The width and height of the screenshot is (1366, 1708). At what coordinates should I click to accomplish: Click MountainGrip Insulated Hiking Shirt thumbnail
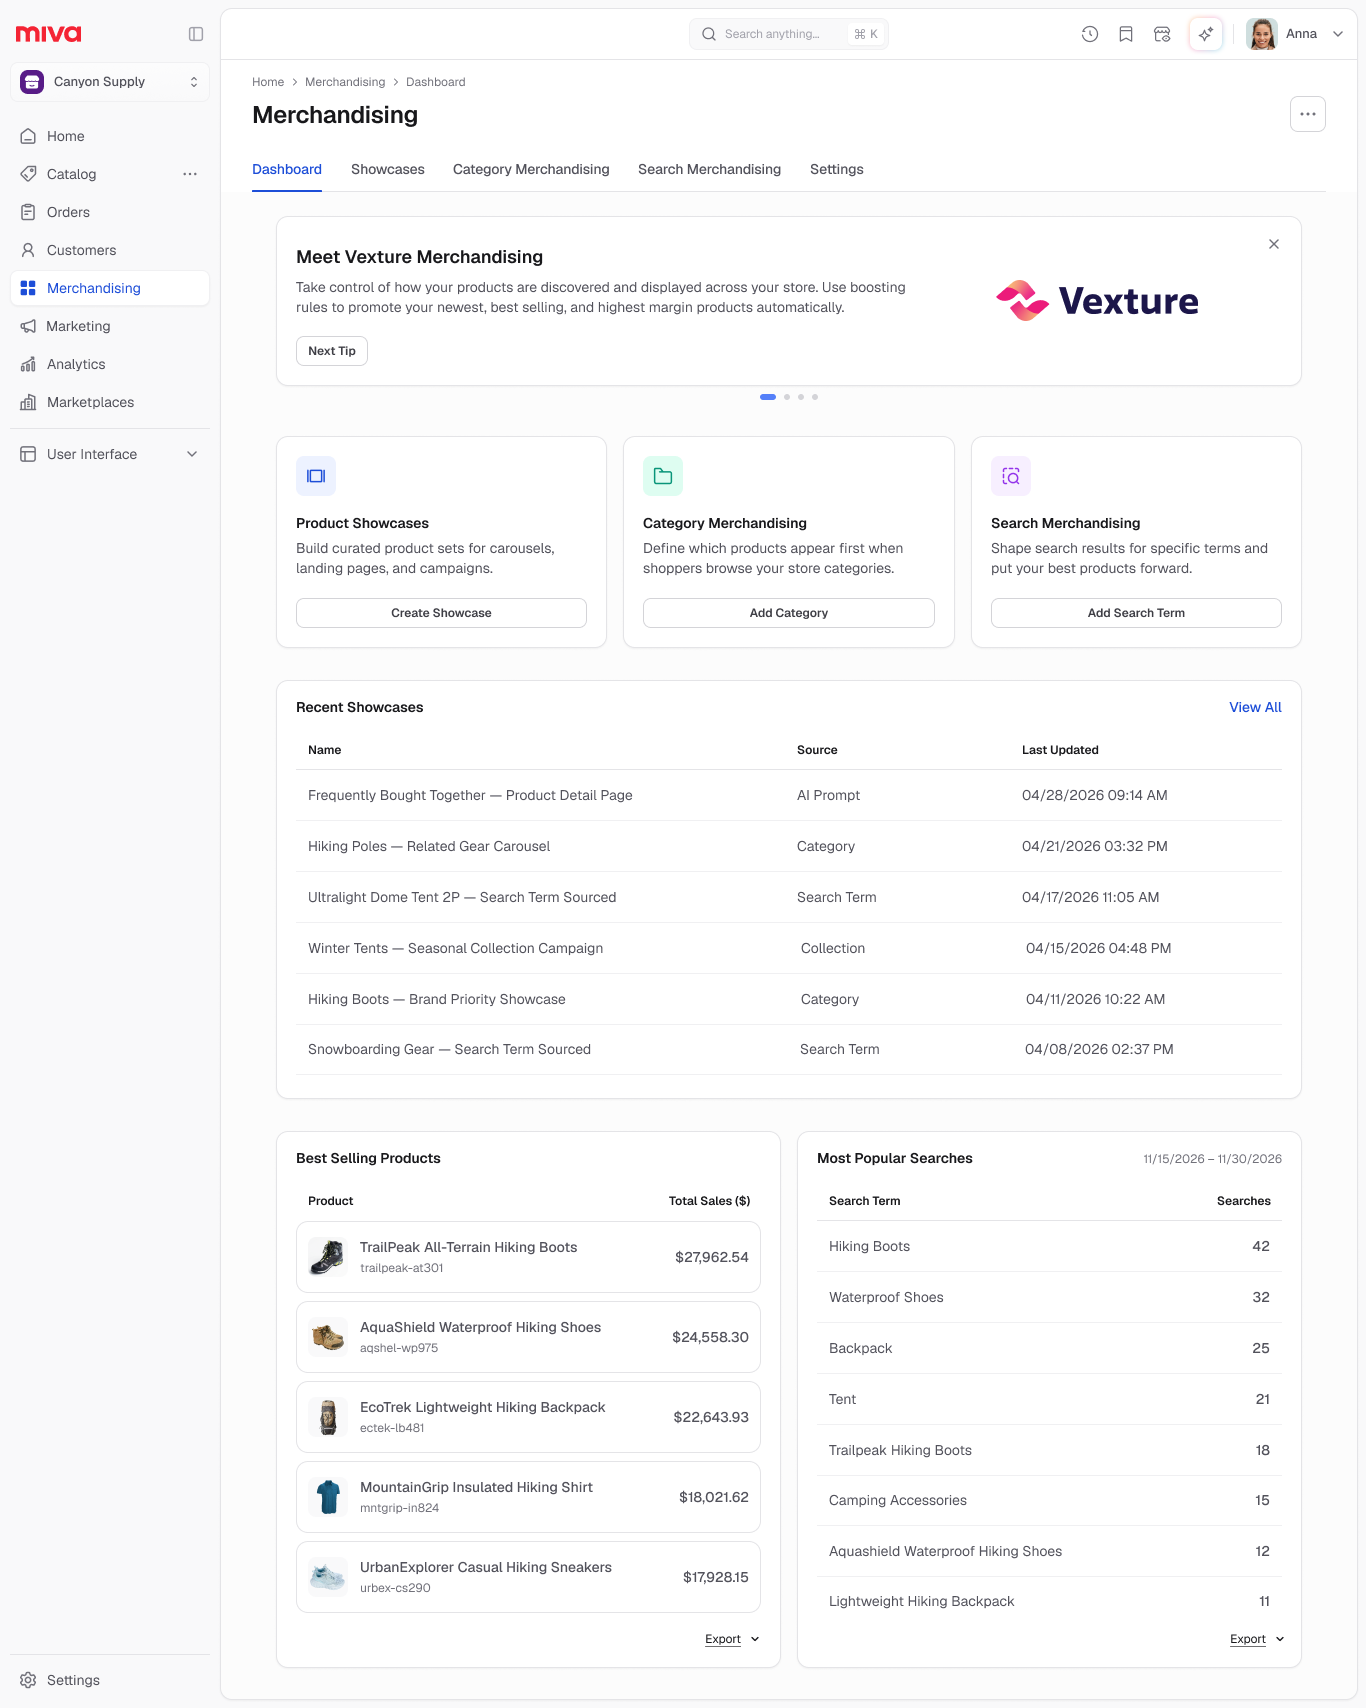point(328,1497)
